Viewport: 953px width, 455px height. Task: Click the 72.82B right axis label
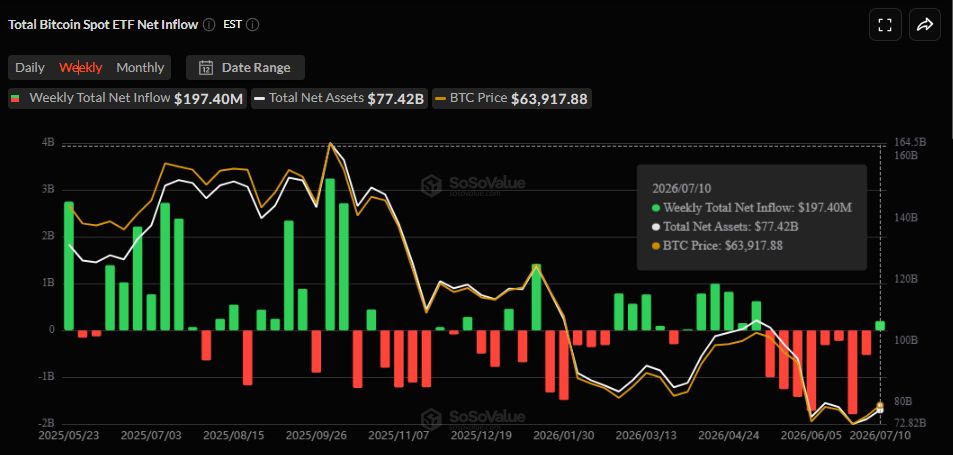(910, 423)
